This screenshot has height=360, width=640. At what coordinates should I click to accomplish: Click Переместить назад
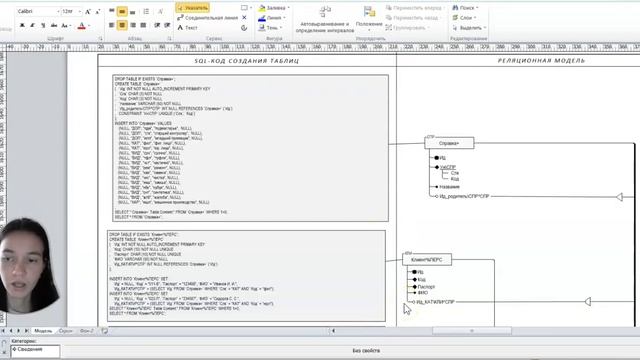(413, 18)
